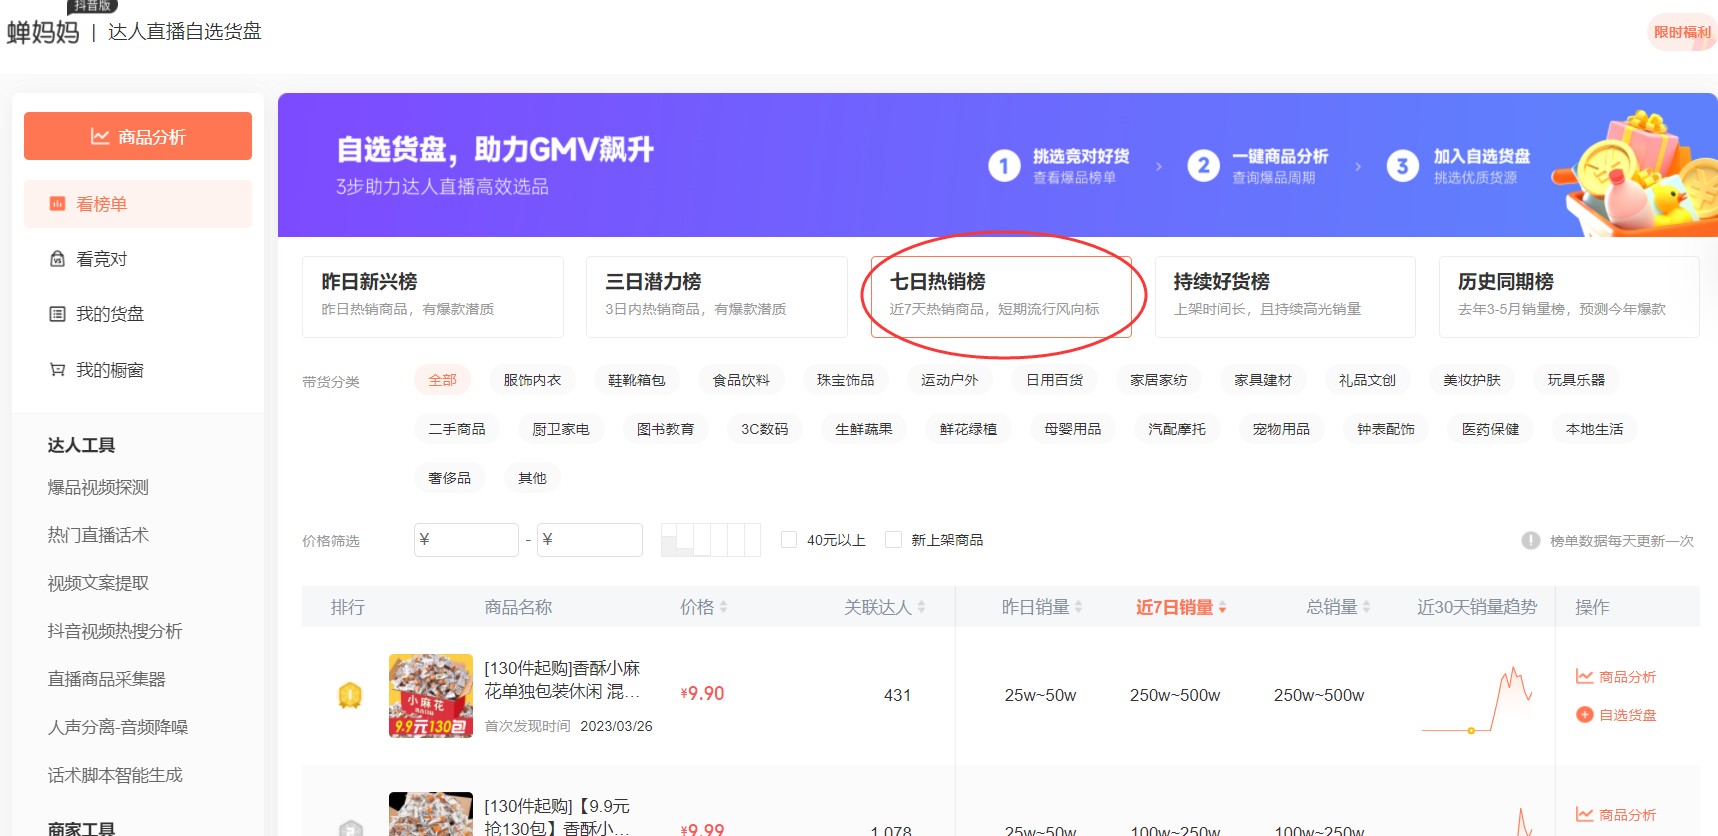
Task: Click the 看榜单 sidebar icon
Action: click(58, 204)
